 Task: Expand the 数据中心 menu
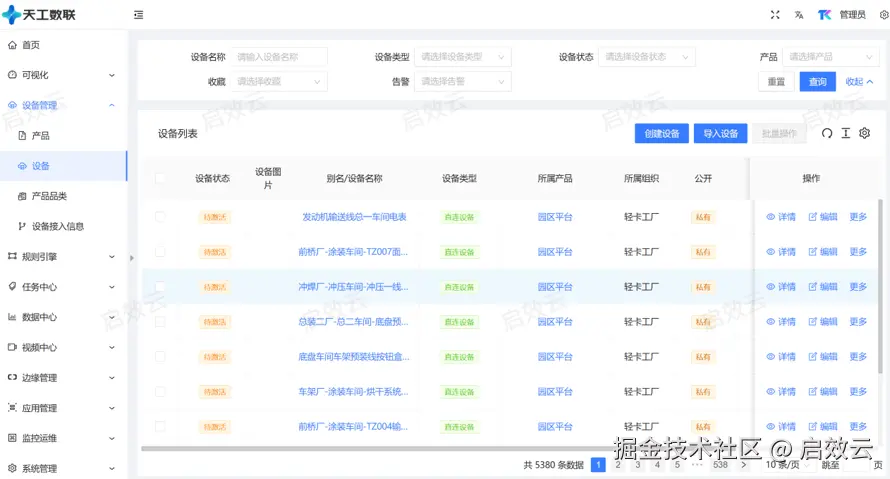click(x=62, y=317)
